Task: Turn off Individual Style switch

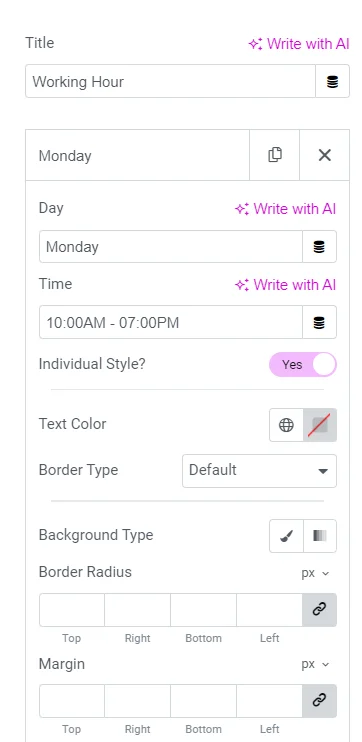Action: [x=303, y=364]
